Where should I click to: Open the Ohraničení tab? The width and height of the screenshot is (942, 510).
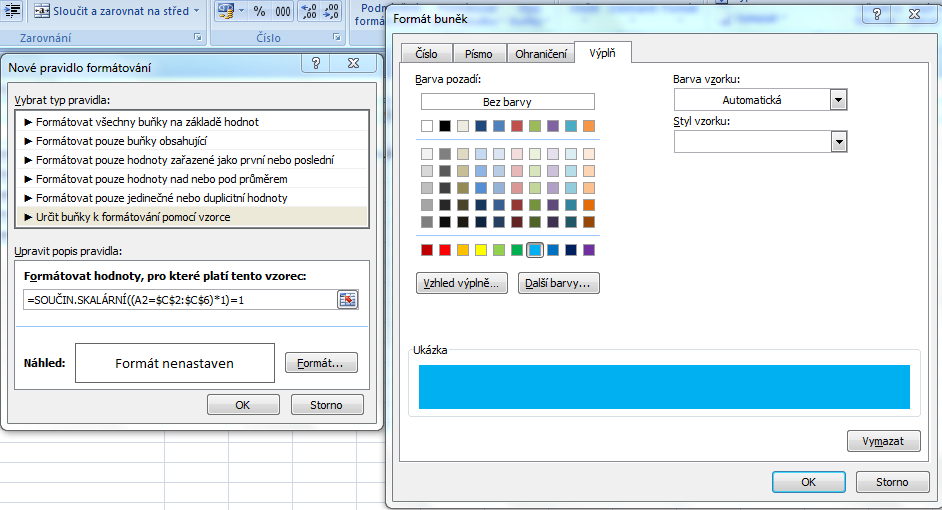tap(540, 54)
